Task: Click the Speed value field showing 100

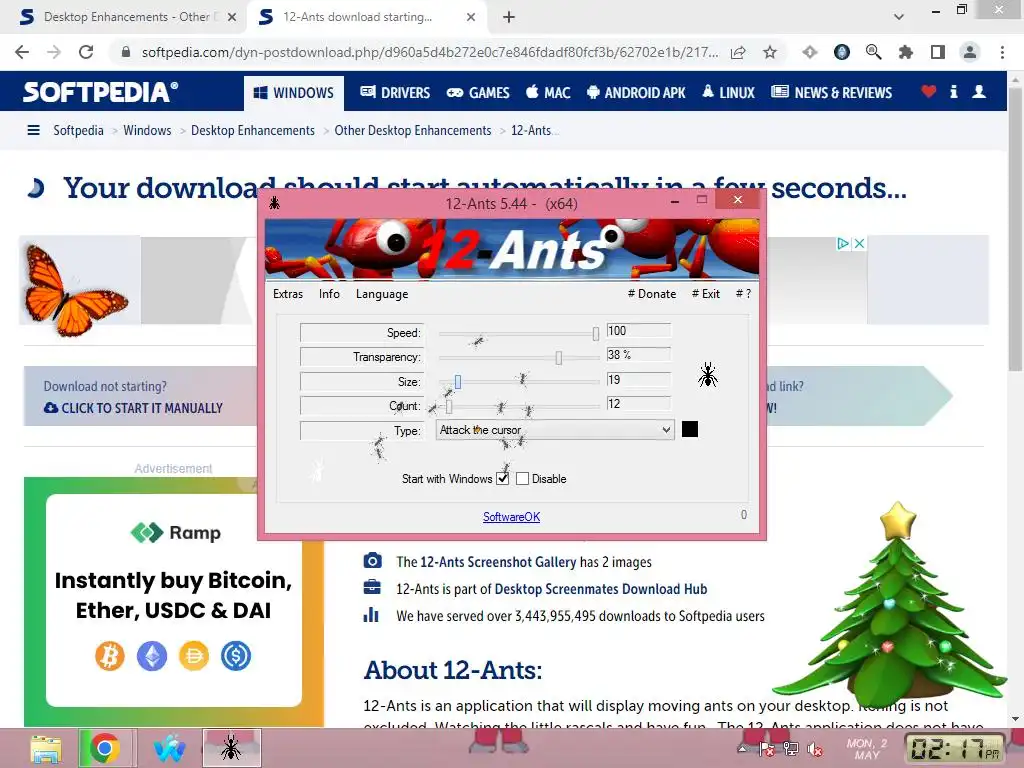Action: click(x=638, y=330)
